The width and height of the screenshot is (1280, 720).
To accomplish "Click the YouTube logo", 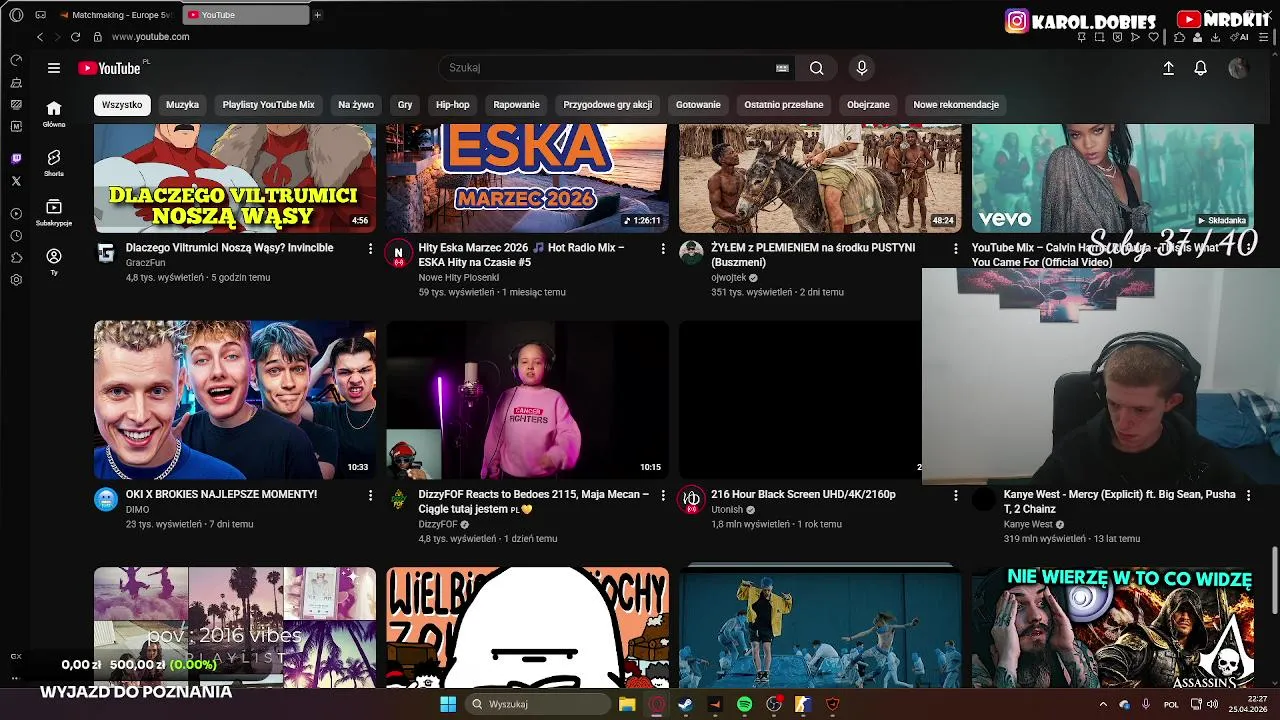I will (x=110, y=68).
